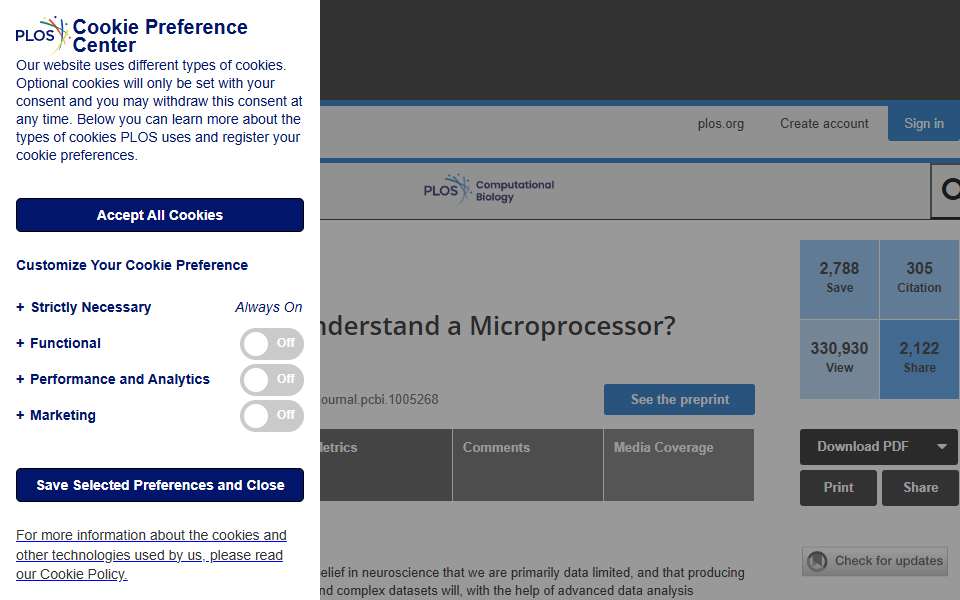Click the Print button
The height and width of the screenshot is (600, 960).
pyautogui.click(x=838, y=488)
